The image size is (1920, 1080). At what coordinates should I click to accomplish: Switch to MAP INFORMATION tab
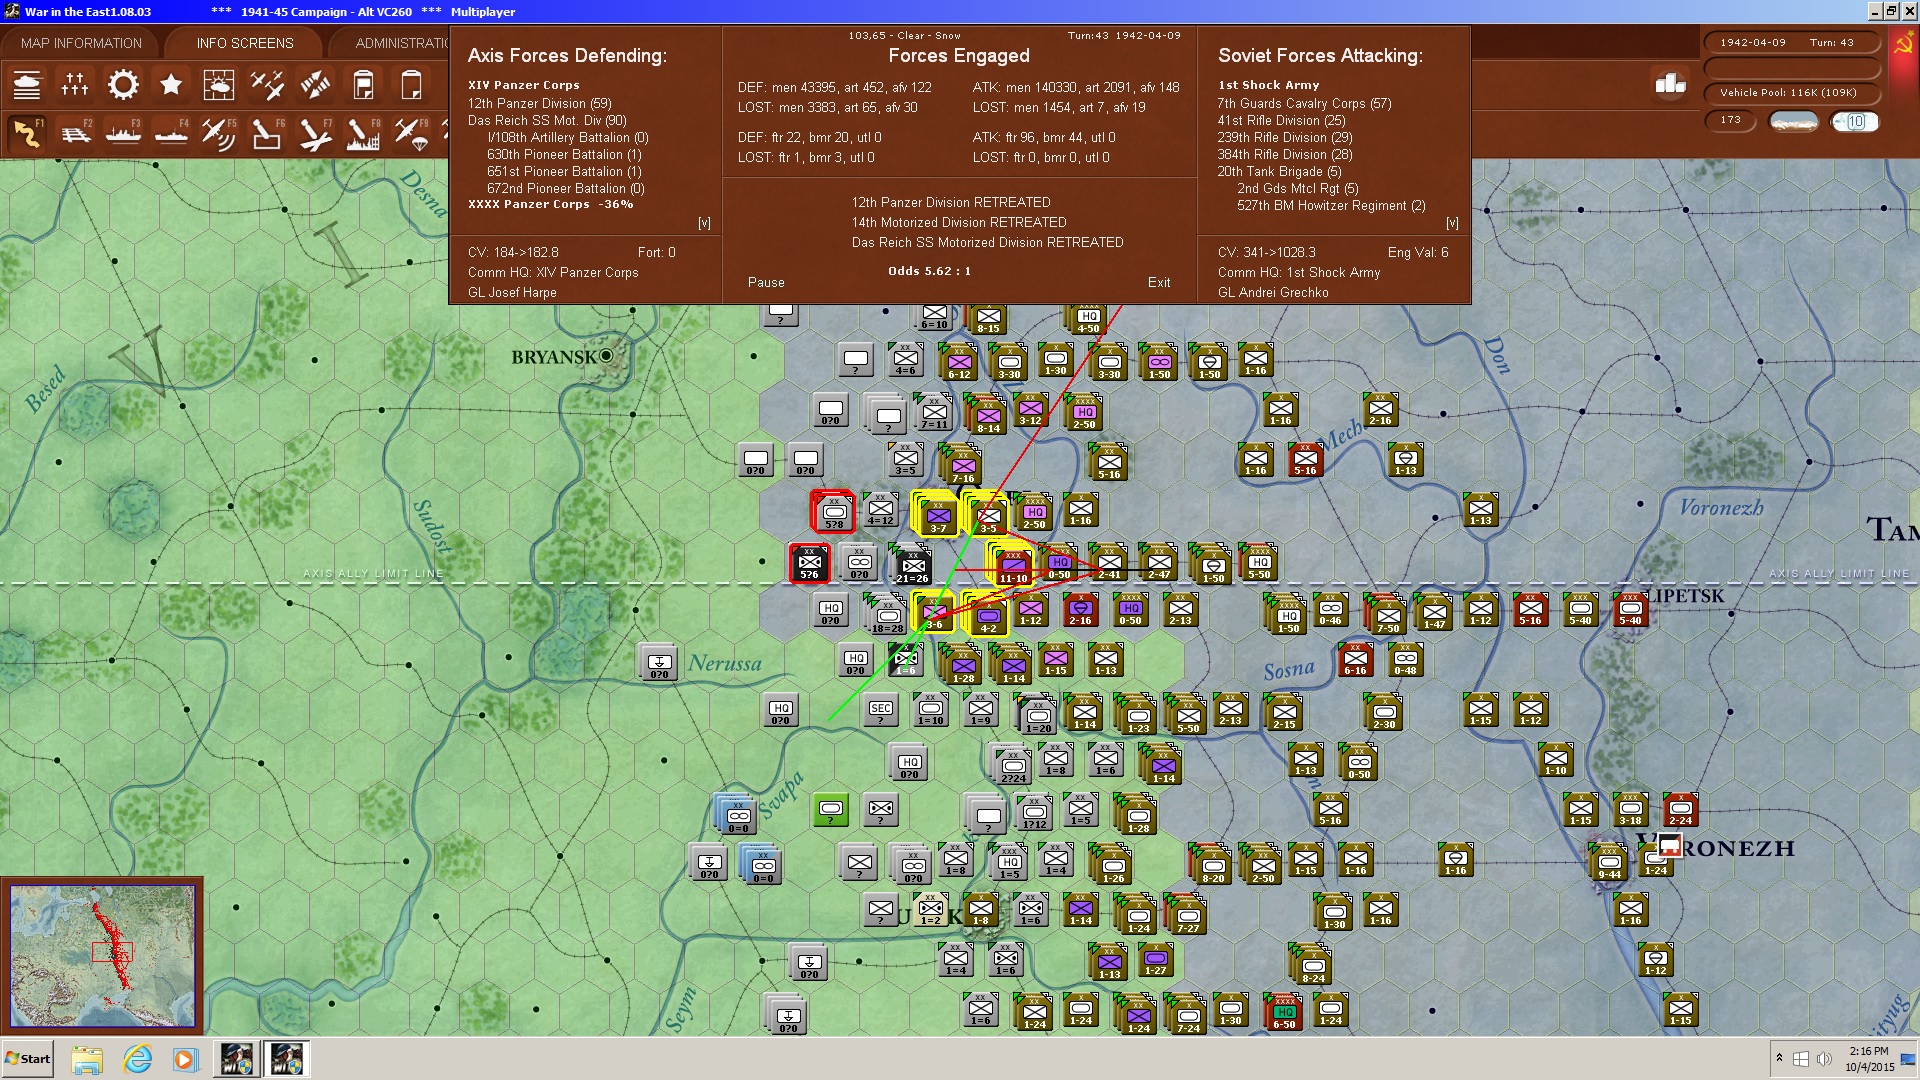click(81, 43)
